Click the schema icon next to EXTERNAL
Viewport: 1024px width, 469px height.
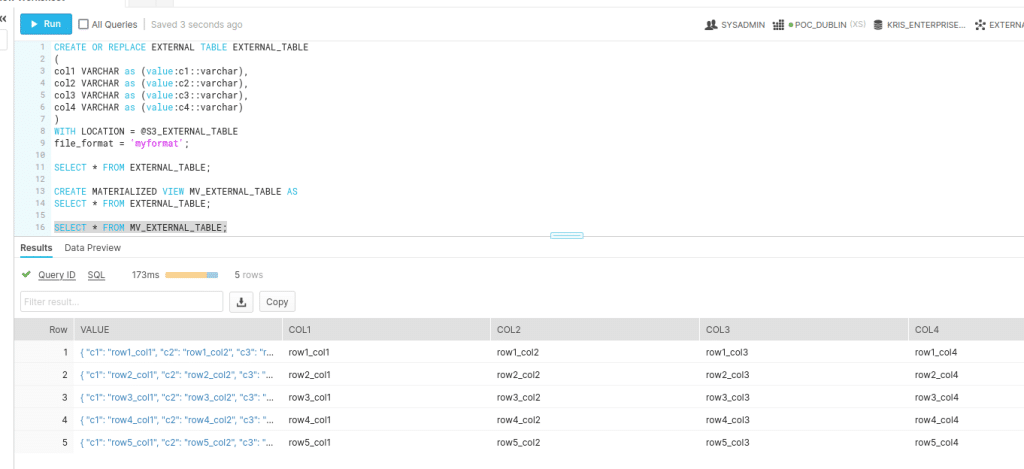980,25
